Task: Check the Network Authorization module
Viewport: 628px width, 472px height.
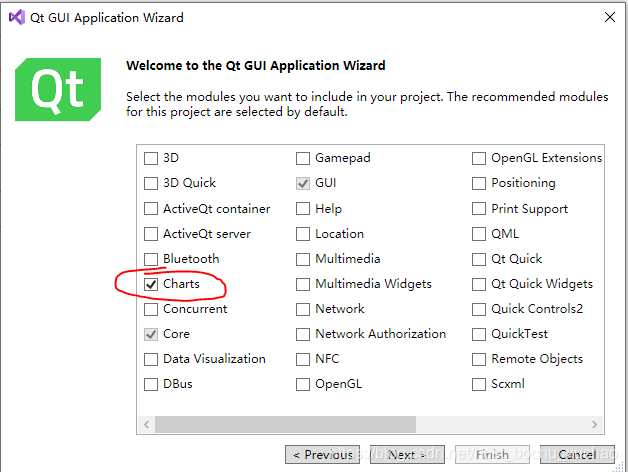Action: coord(303,334)
